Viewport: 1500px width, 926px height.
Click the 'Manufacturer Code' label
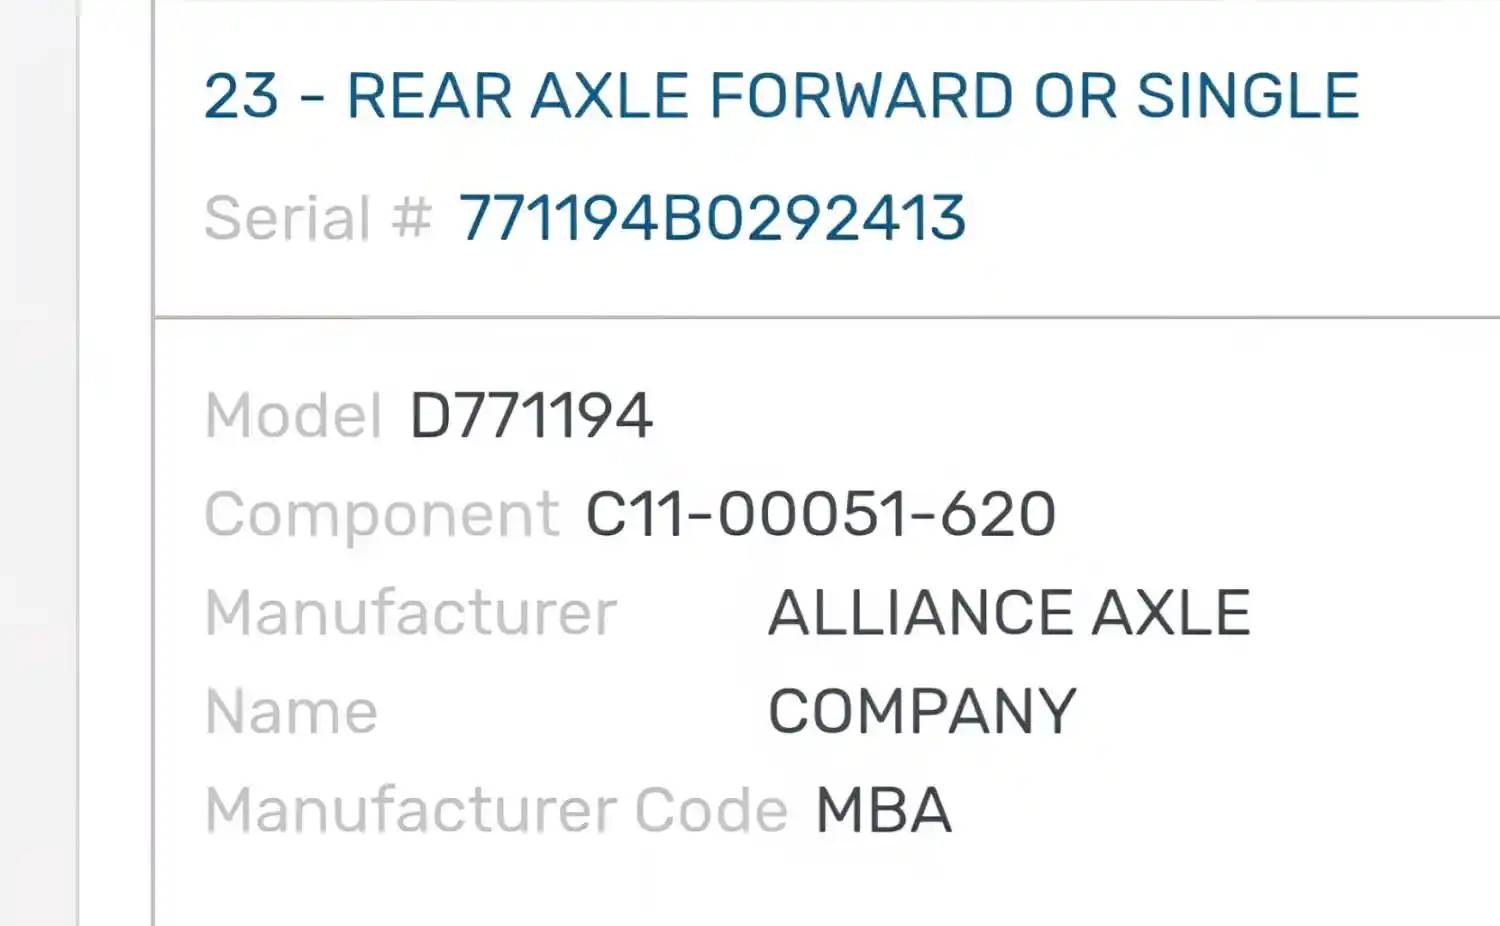496,809
